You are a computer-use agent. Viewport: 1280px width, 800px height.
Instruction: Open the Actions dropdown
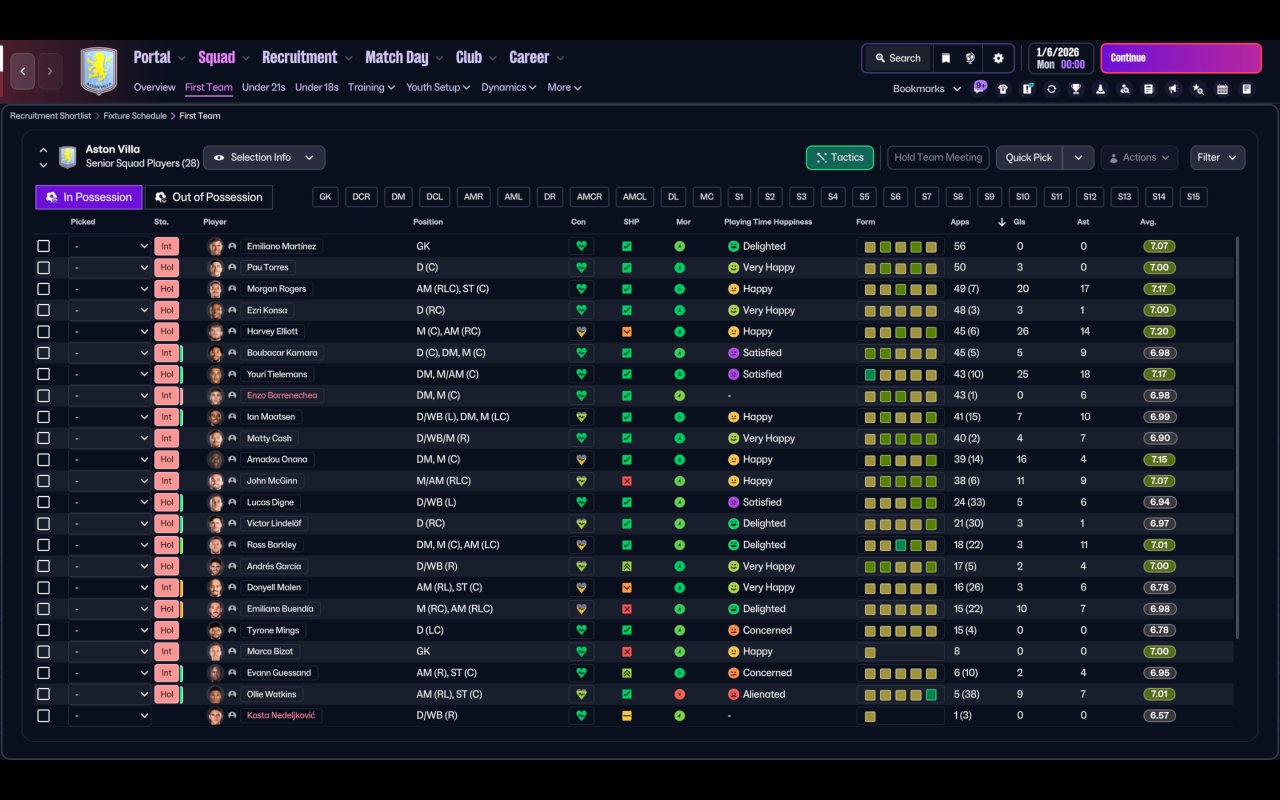[x=1139, y=158]
